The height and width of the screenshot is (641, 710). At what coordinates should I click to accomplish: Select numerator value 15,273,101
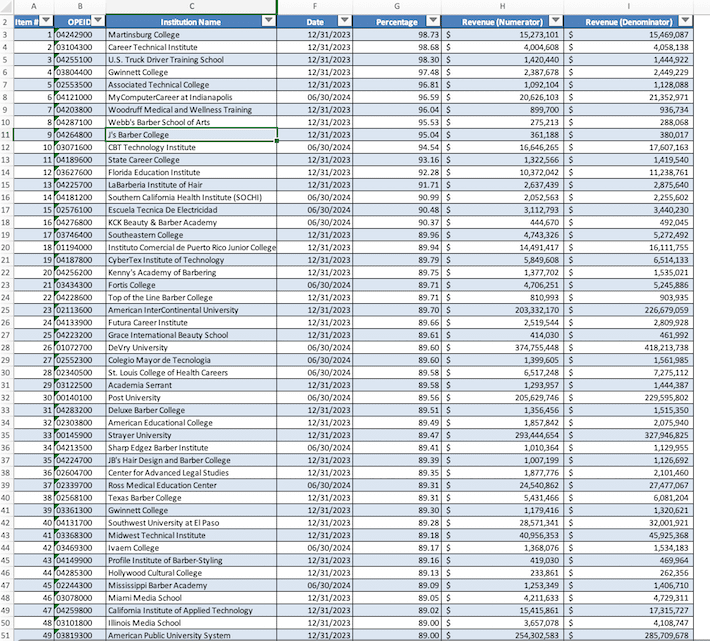pos(502,35)
